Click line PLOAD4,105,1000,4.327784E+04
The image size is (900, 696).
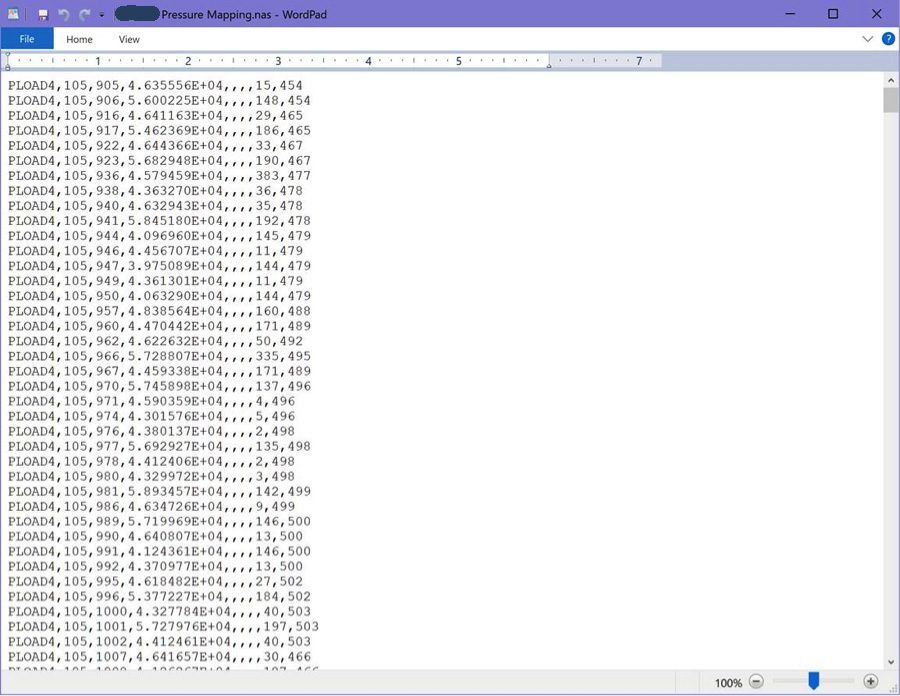(159, 612)
